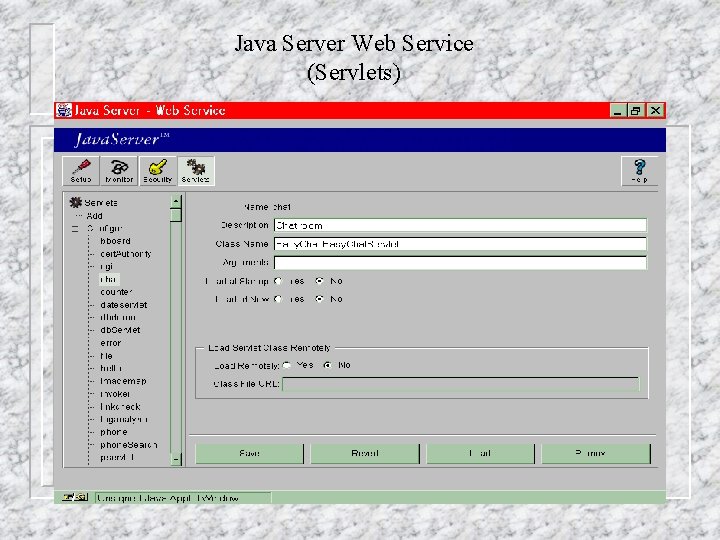Click the Servlets gear icon in tree
Viewport: 720px width, 540px height.
(75, 202)
